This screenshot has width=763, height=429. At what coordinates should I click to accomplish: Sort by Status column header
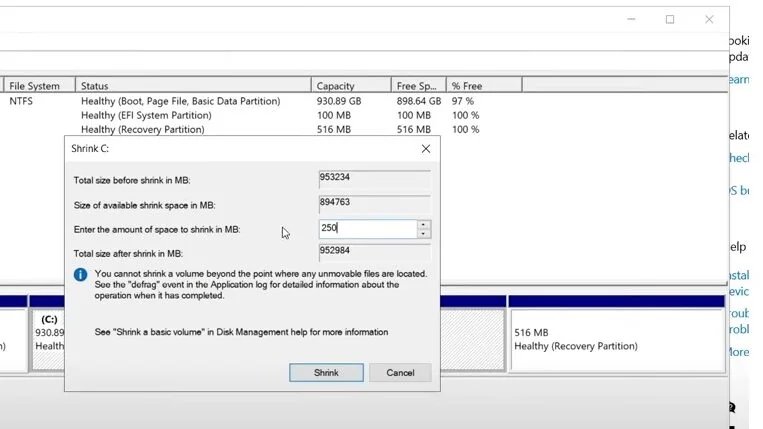pyautogui.click(x=193, y=86)
